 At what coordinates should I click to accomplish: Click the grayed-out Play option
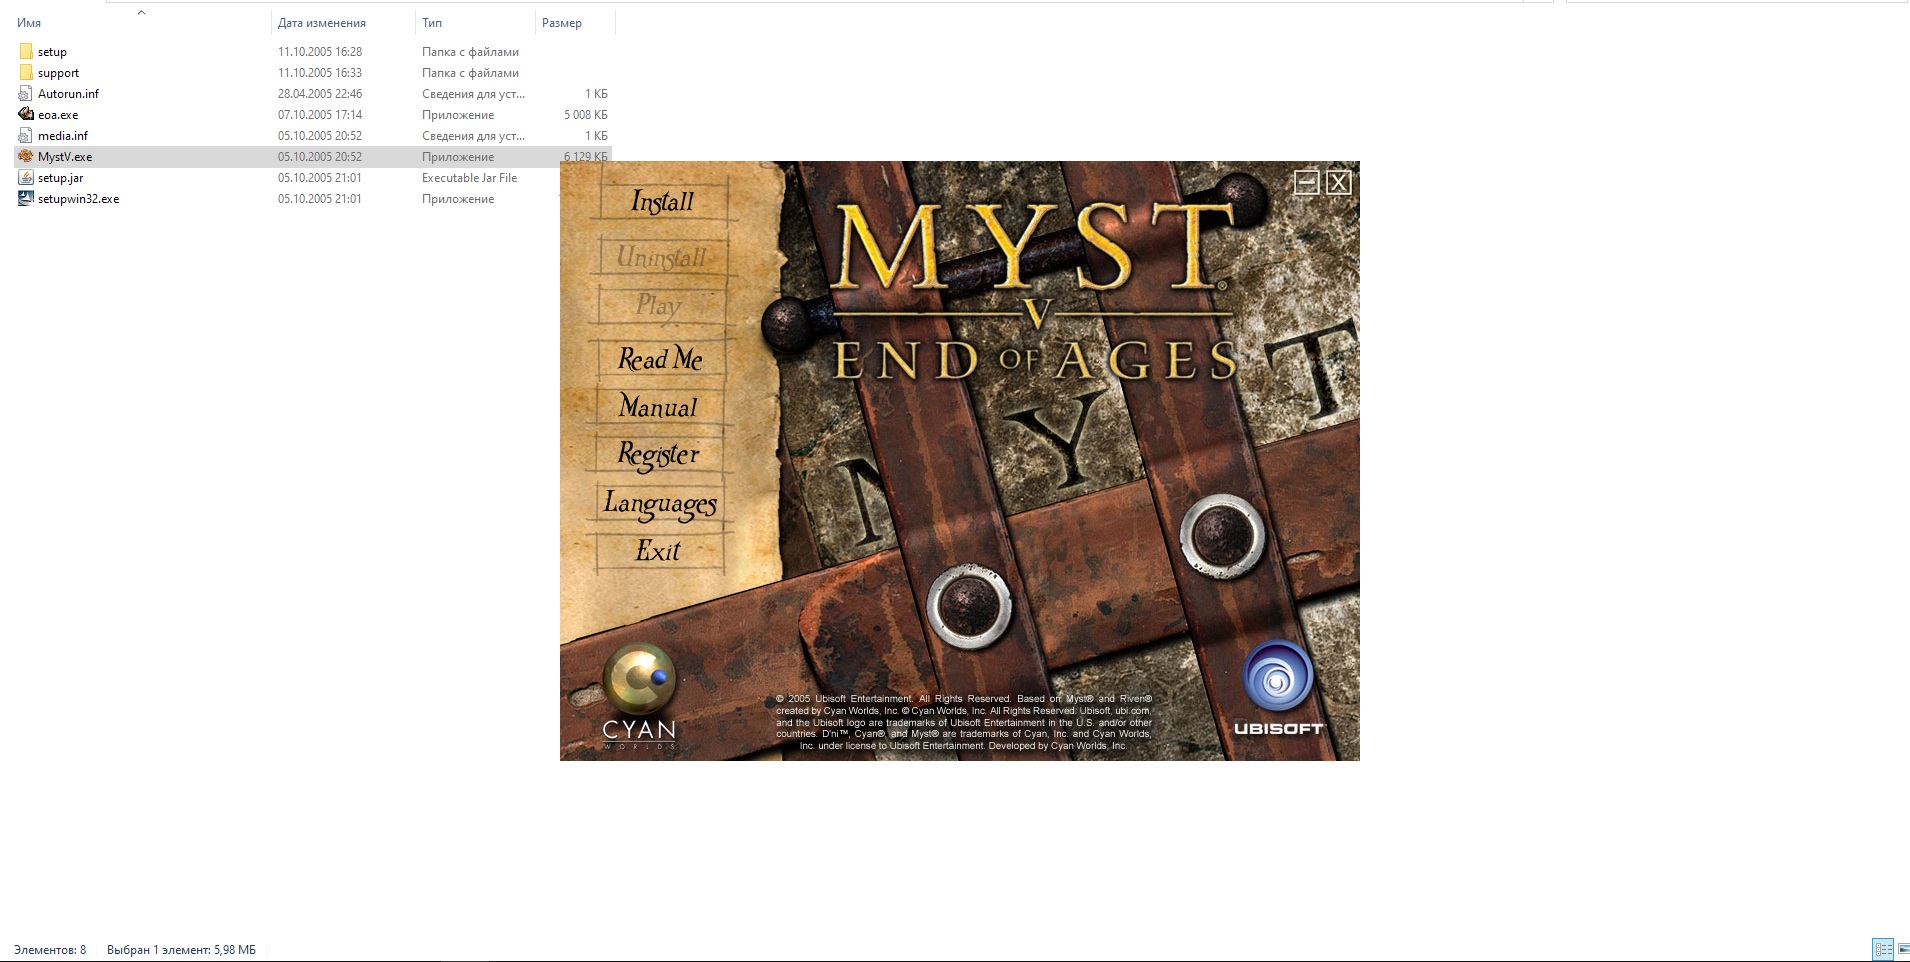click(658, 305)
